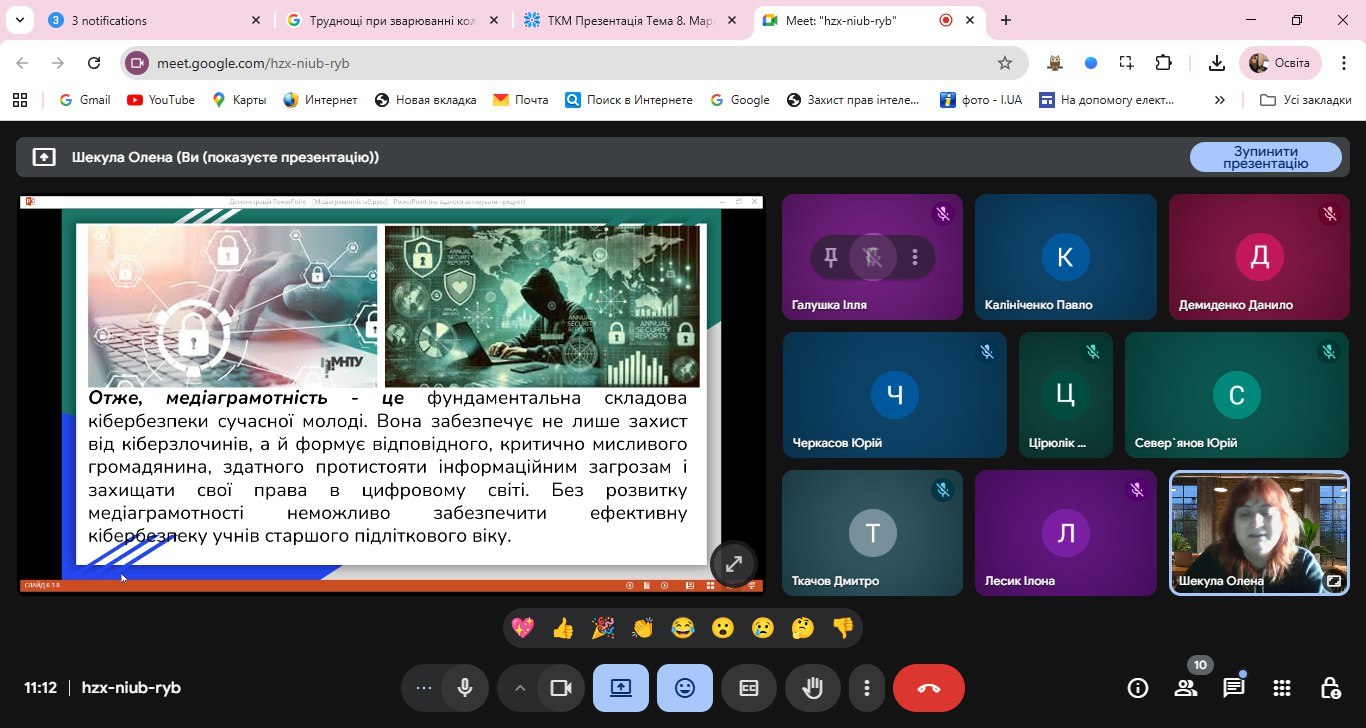Click the thumbs up reaction emoji

click(562, 628)
